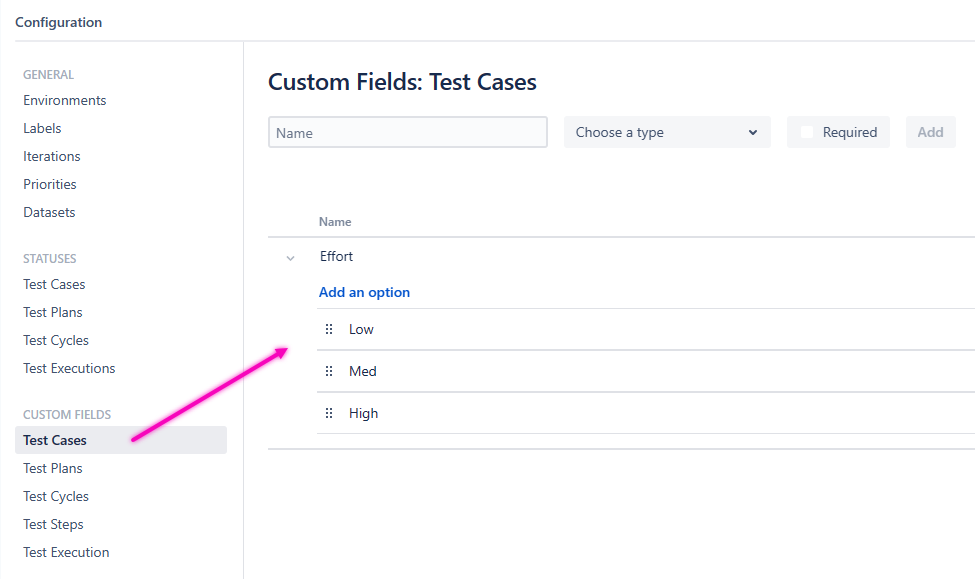Select Test Executions under Statuses
Image resolution: width=975 pixels, height=579 pixels.
69,368
